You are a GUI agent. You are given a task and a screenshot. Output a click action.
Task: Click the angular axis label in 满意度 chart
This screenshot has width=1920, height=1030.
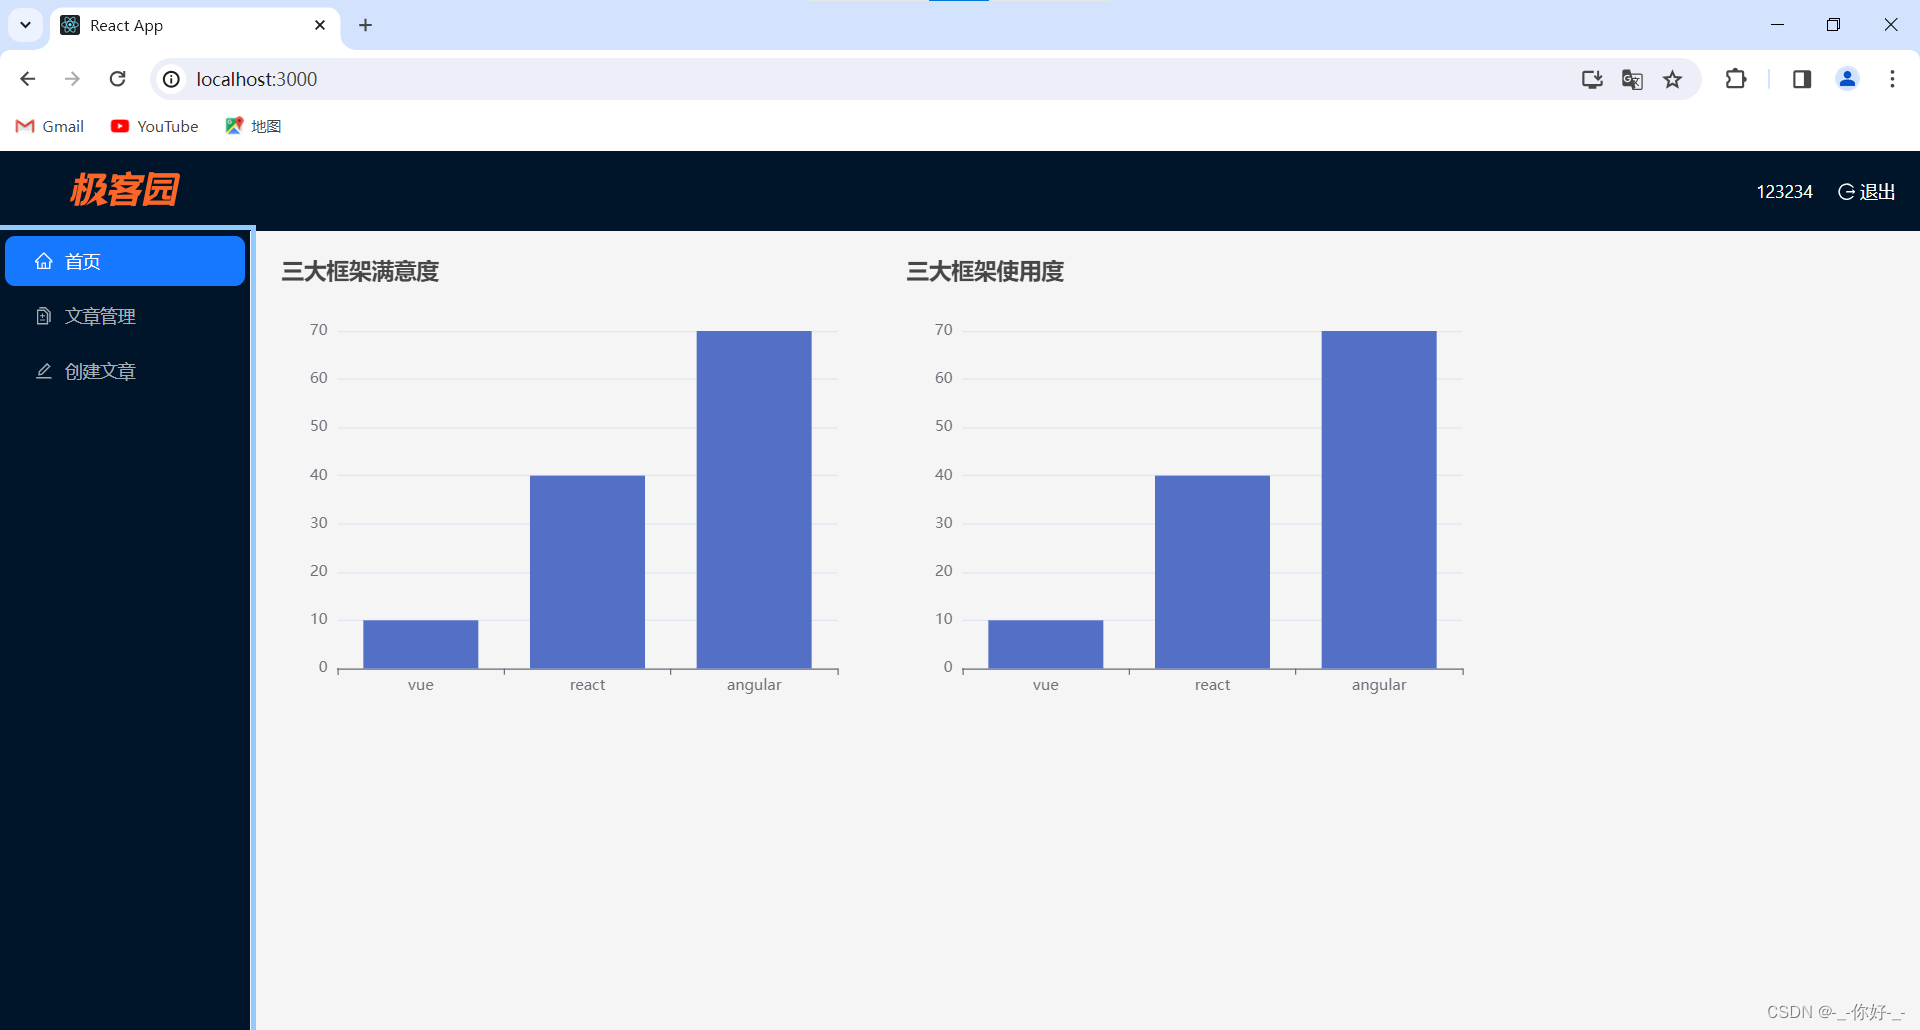pos(754,685)
